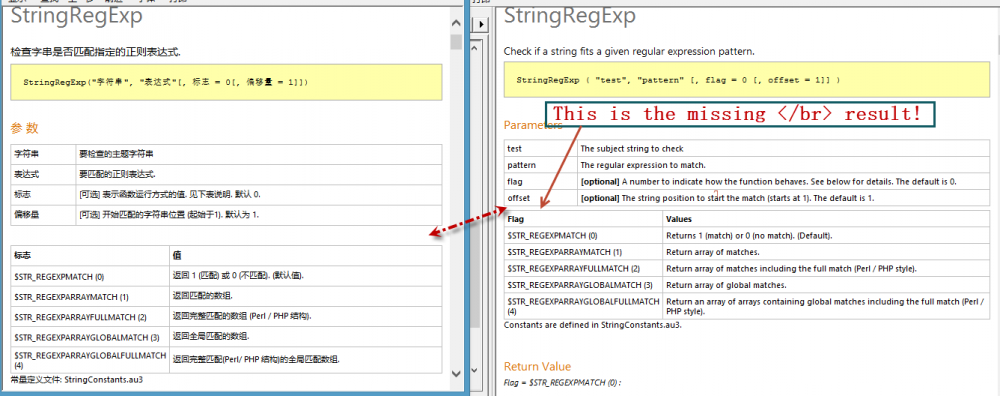
Task: Click the 'This is the missing </br> result!' annotation
Action: pos(737,114)
